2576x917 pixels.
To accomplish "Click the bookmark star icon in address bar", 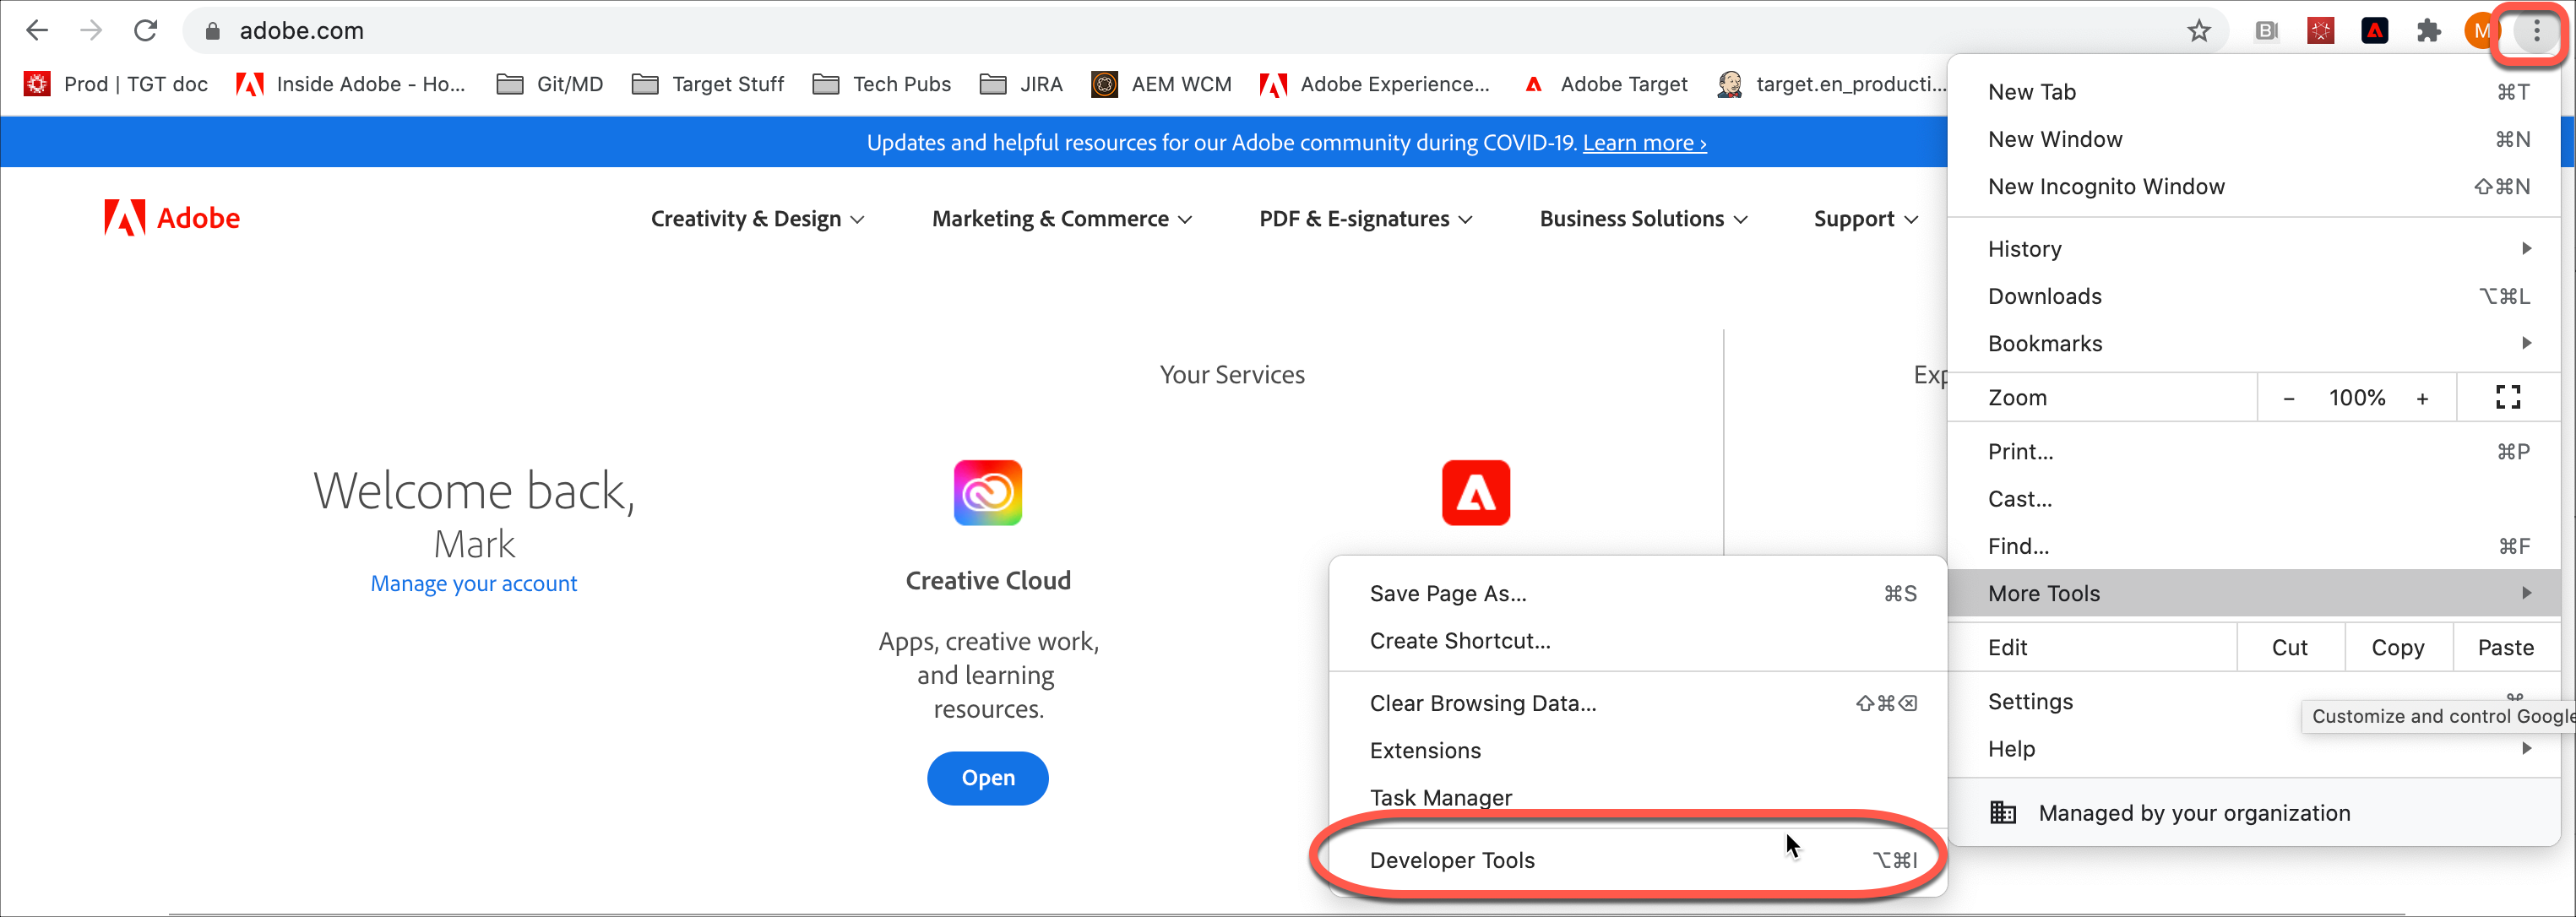I will click(x=2198, y=31).
